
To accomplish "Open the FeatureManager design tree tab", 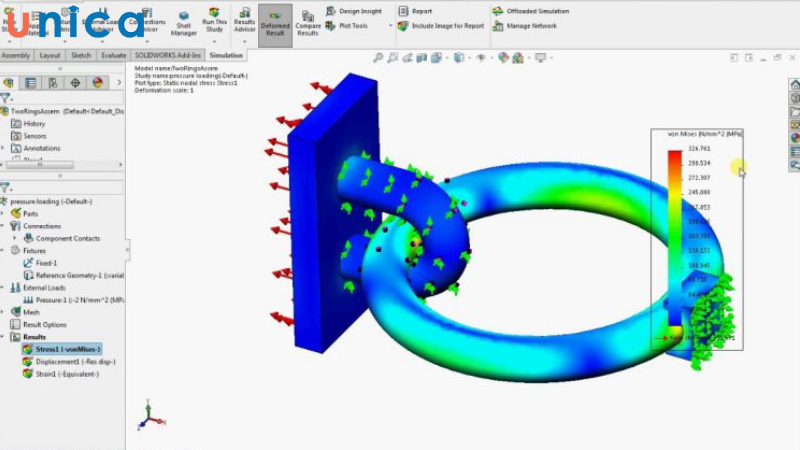I will 8,83.
